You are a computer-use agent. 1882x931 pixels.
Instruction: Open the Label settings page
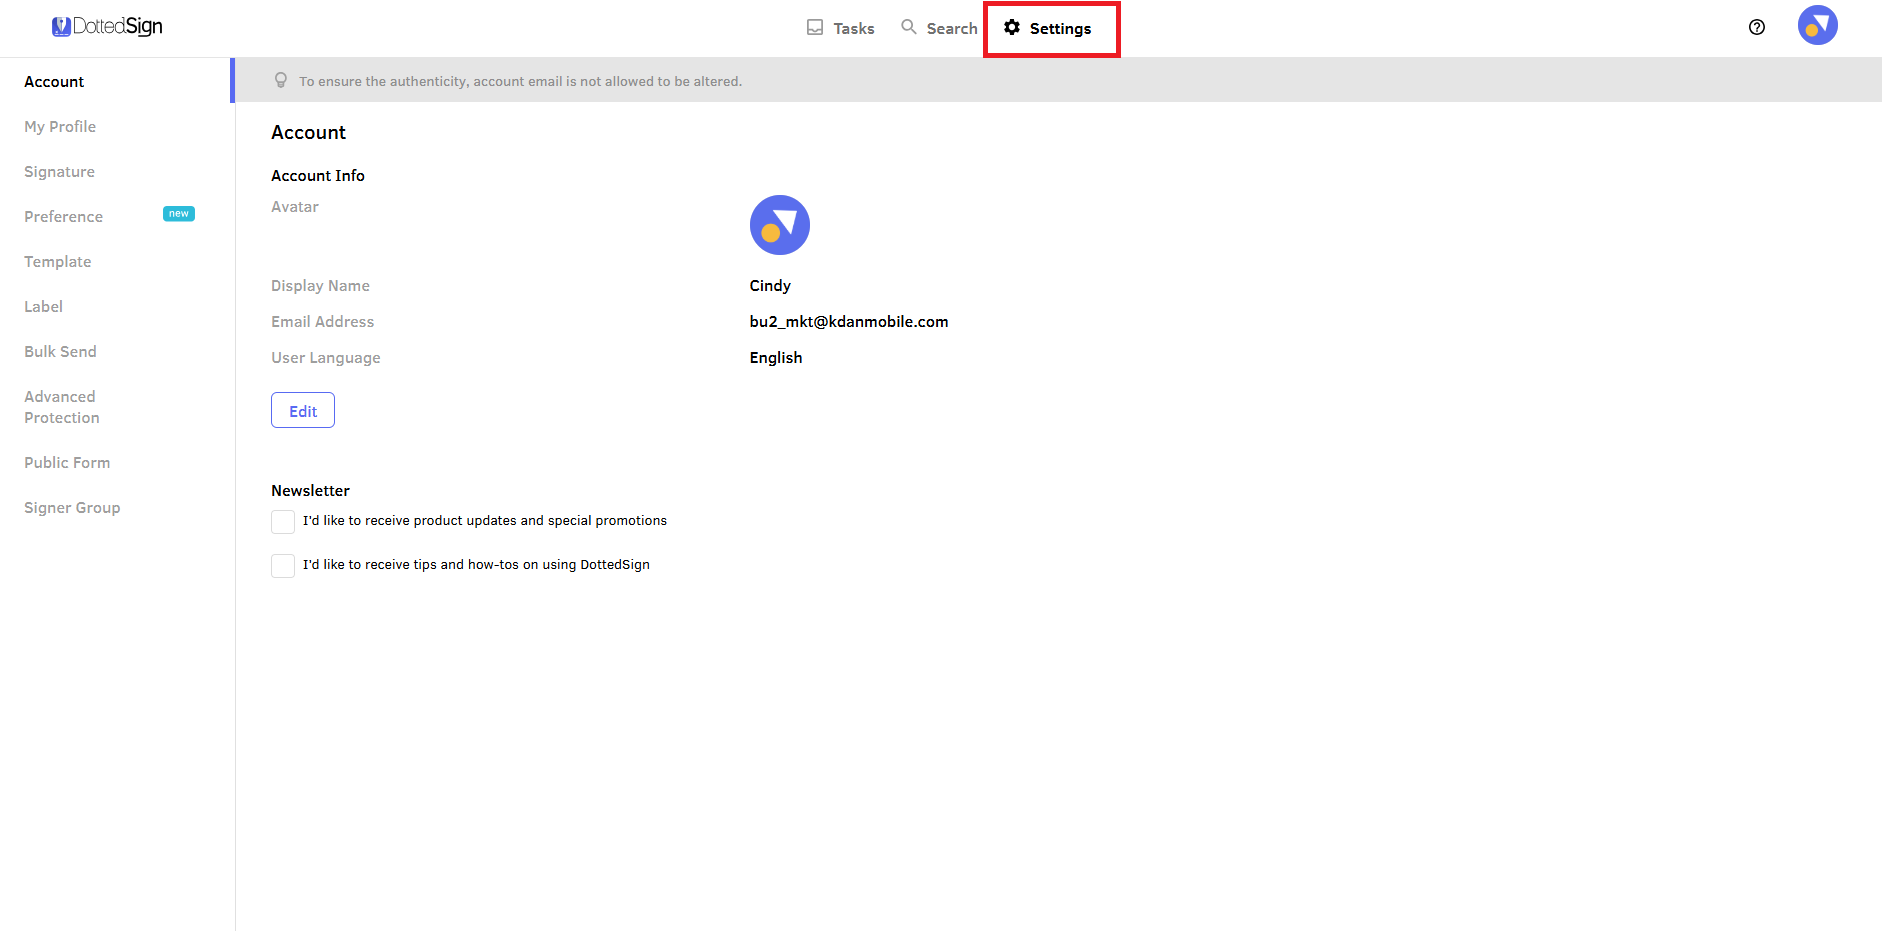pos(43,307)
